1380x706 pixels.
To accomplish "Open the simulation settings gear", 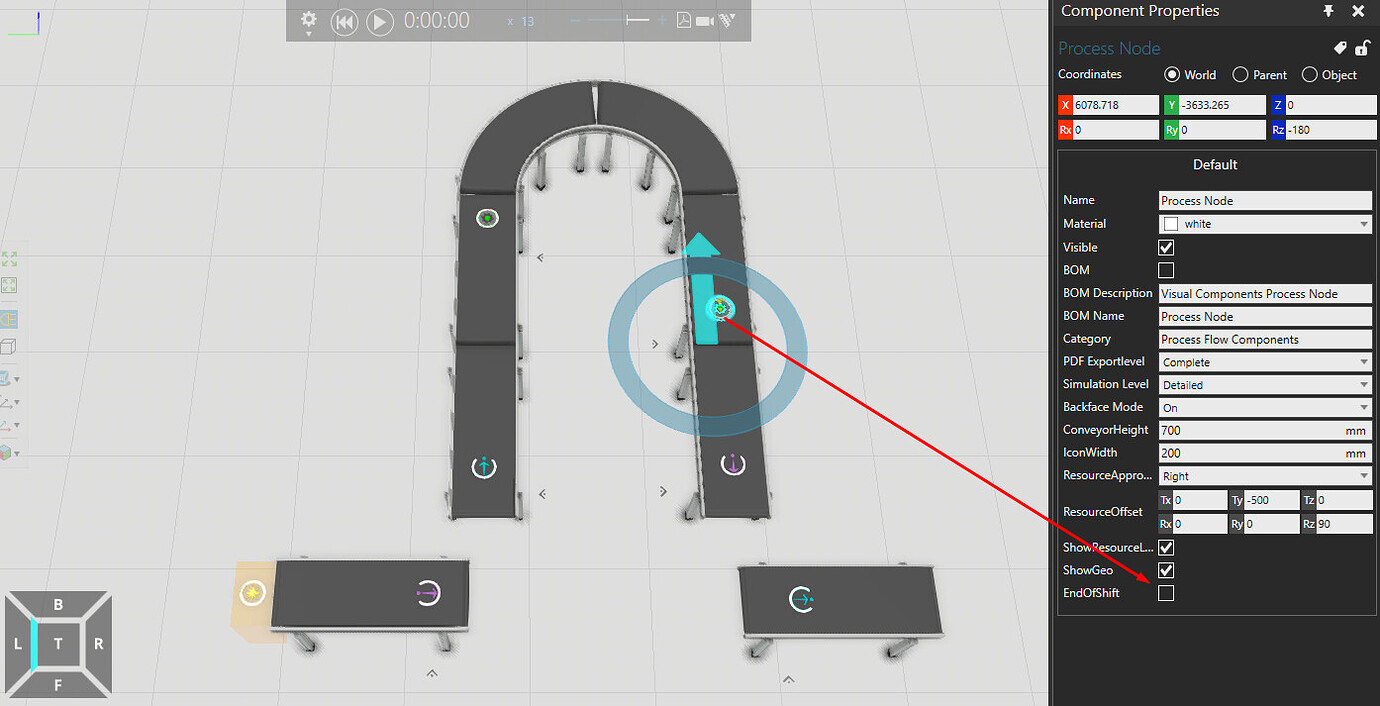I will click(308, 21).
